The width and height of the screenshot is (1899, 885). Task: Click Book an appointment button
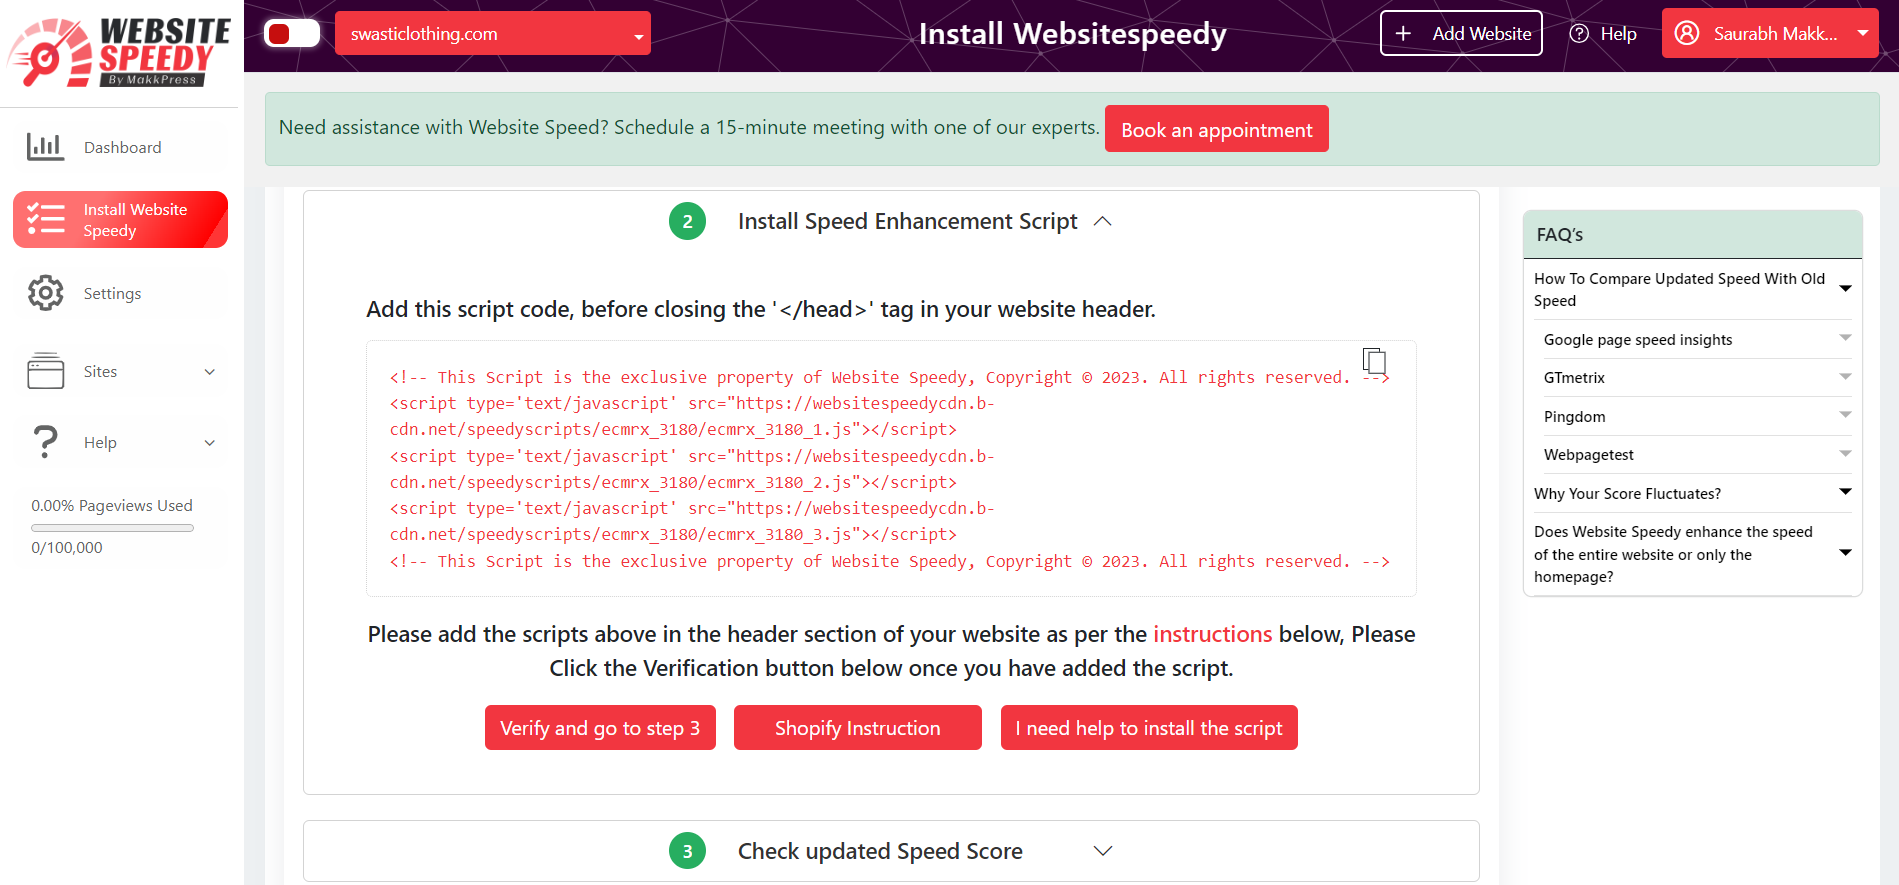click(1216, 129)
